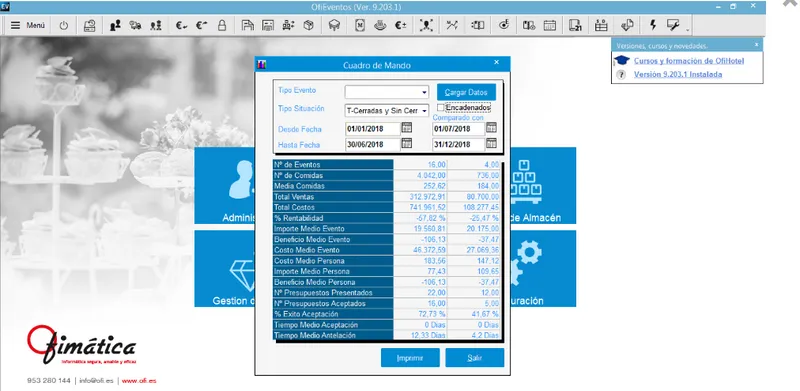Click the page numbered 21 icon

tap(576, 25)
